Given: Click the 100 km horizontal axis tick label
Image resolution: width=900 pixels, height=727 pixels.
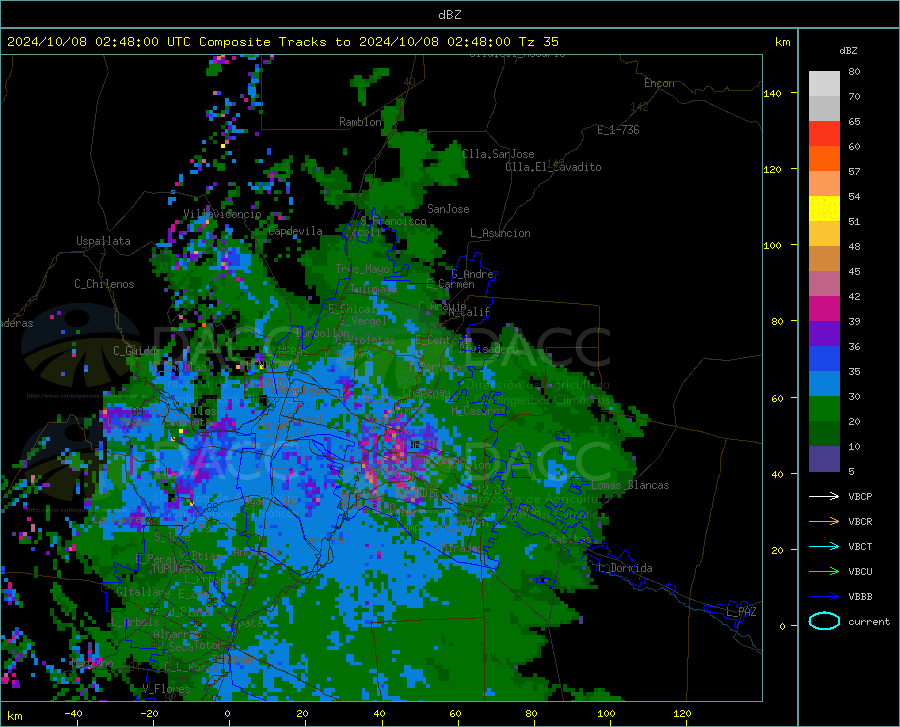Looking at the screenshot, I should (x=606, y=713).
